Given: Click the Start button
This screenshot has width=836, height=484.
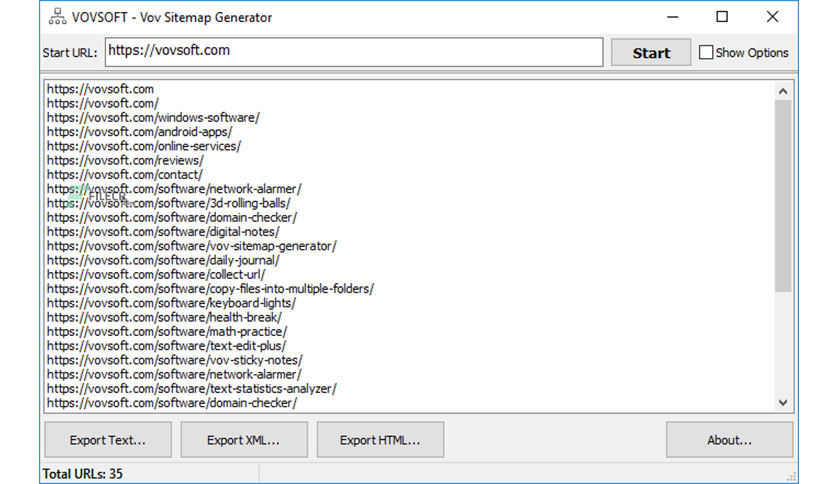Looking at the screenshot, I should point(651,53).
